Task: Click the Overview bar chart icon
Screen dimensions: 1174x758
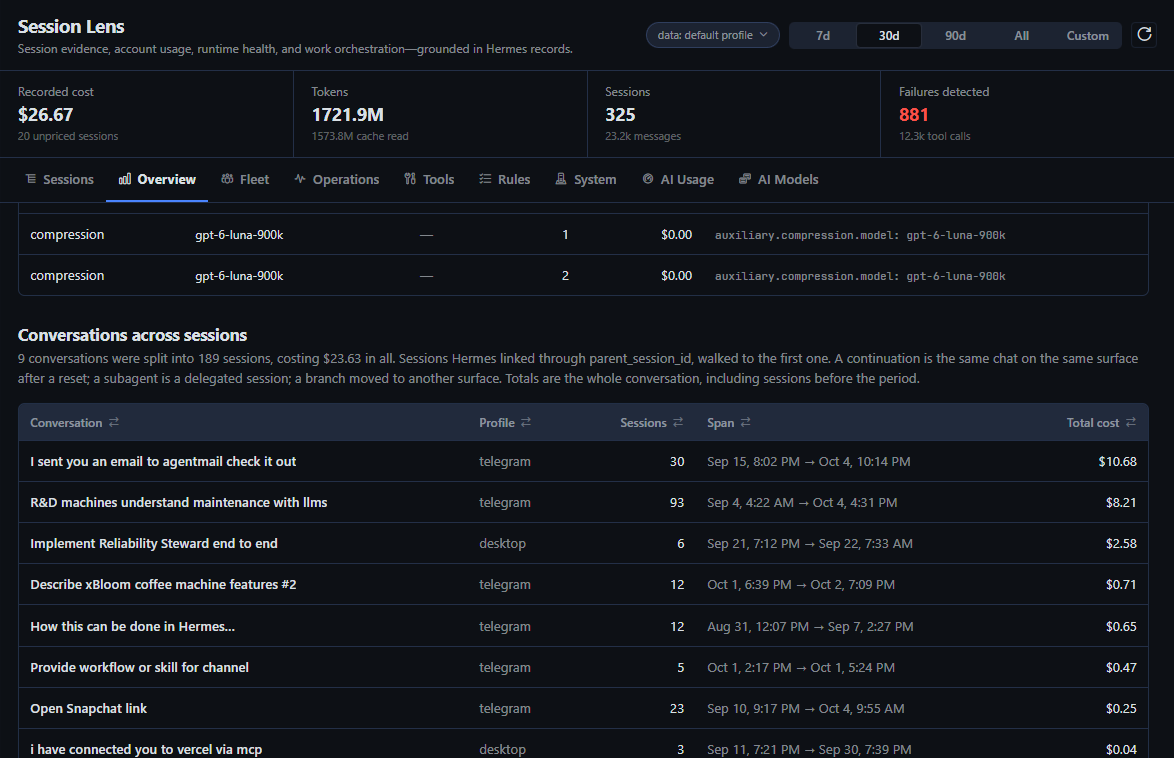Action: tap(125, 179)
